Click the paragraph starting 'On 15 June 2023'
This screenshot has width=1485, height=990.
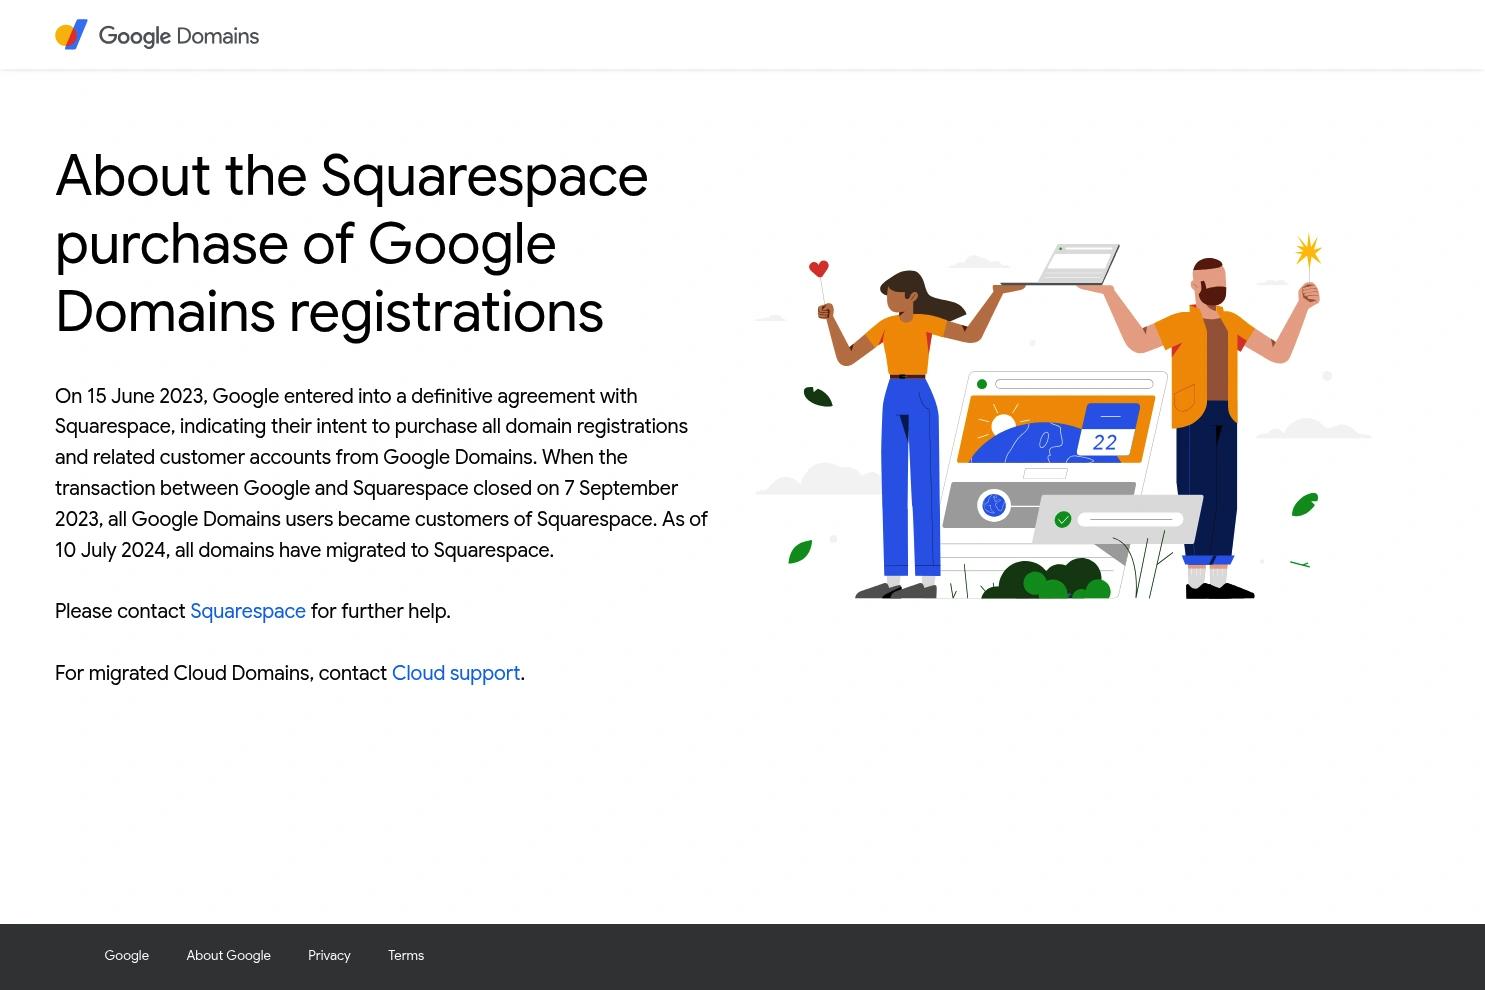[x=382, y=473]
